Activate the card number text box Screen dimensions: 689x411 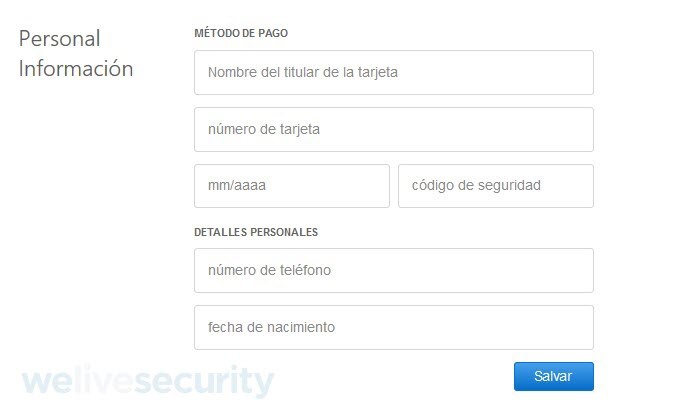click(393, 130)
